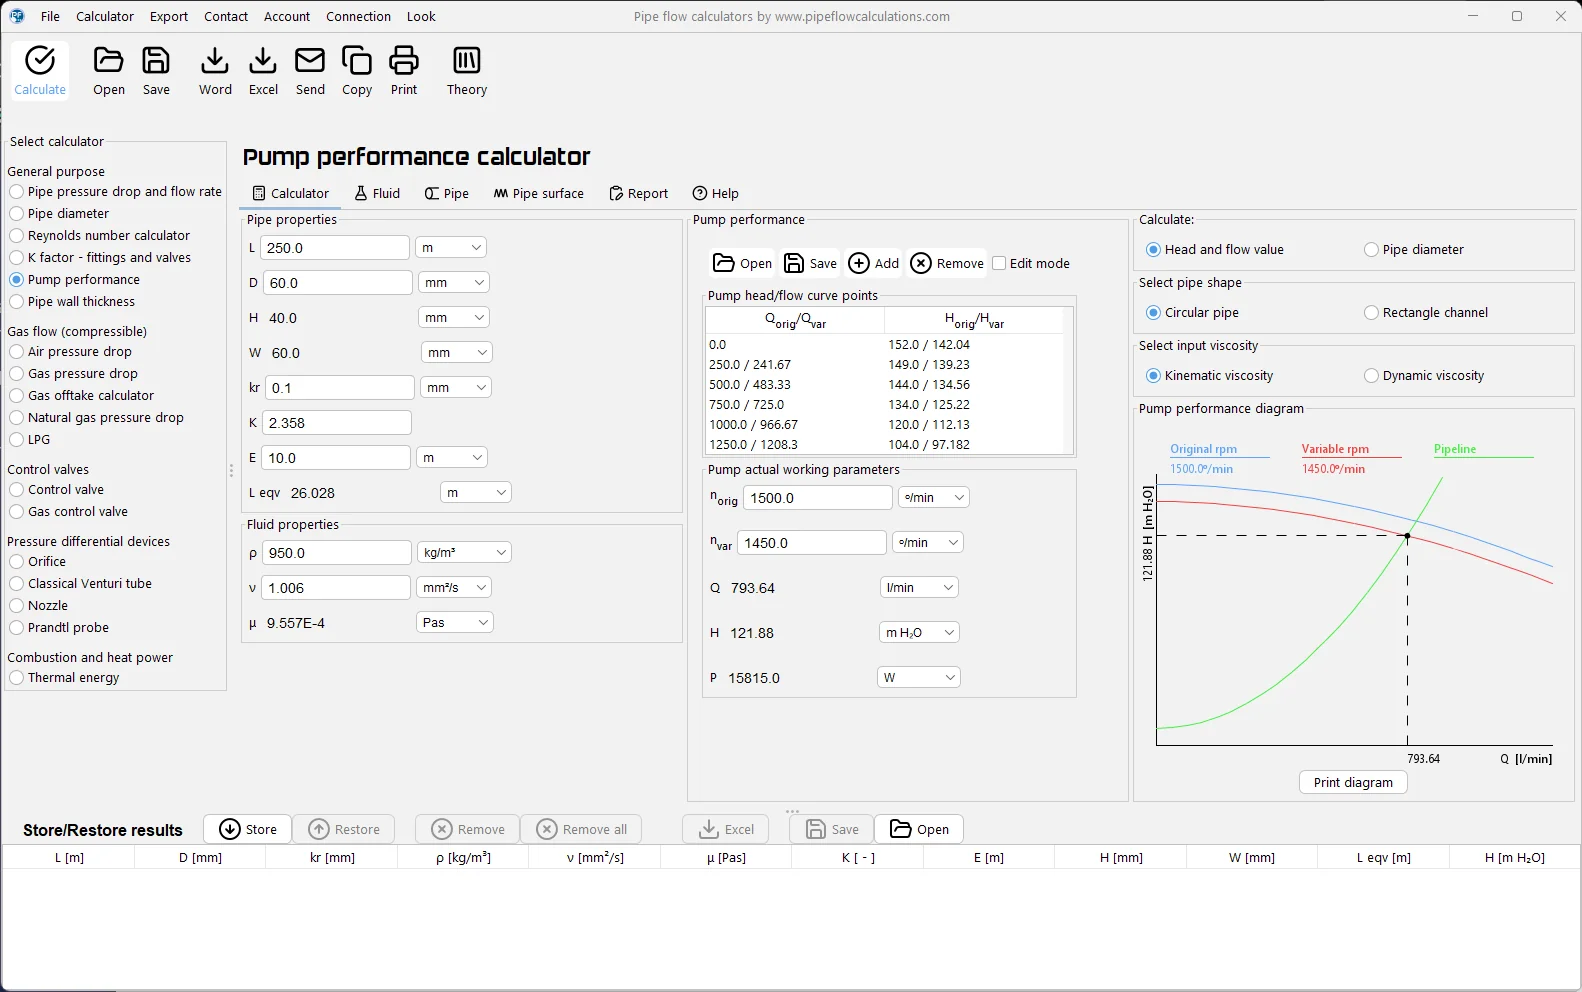Click Save in the results bar
Image resolution: width=1582 pixels, height=992 pixels.
(x=832, y=829)
